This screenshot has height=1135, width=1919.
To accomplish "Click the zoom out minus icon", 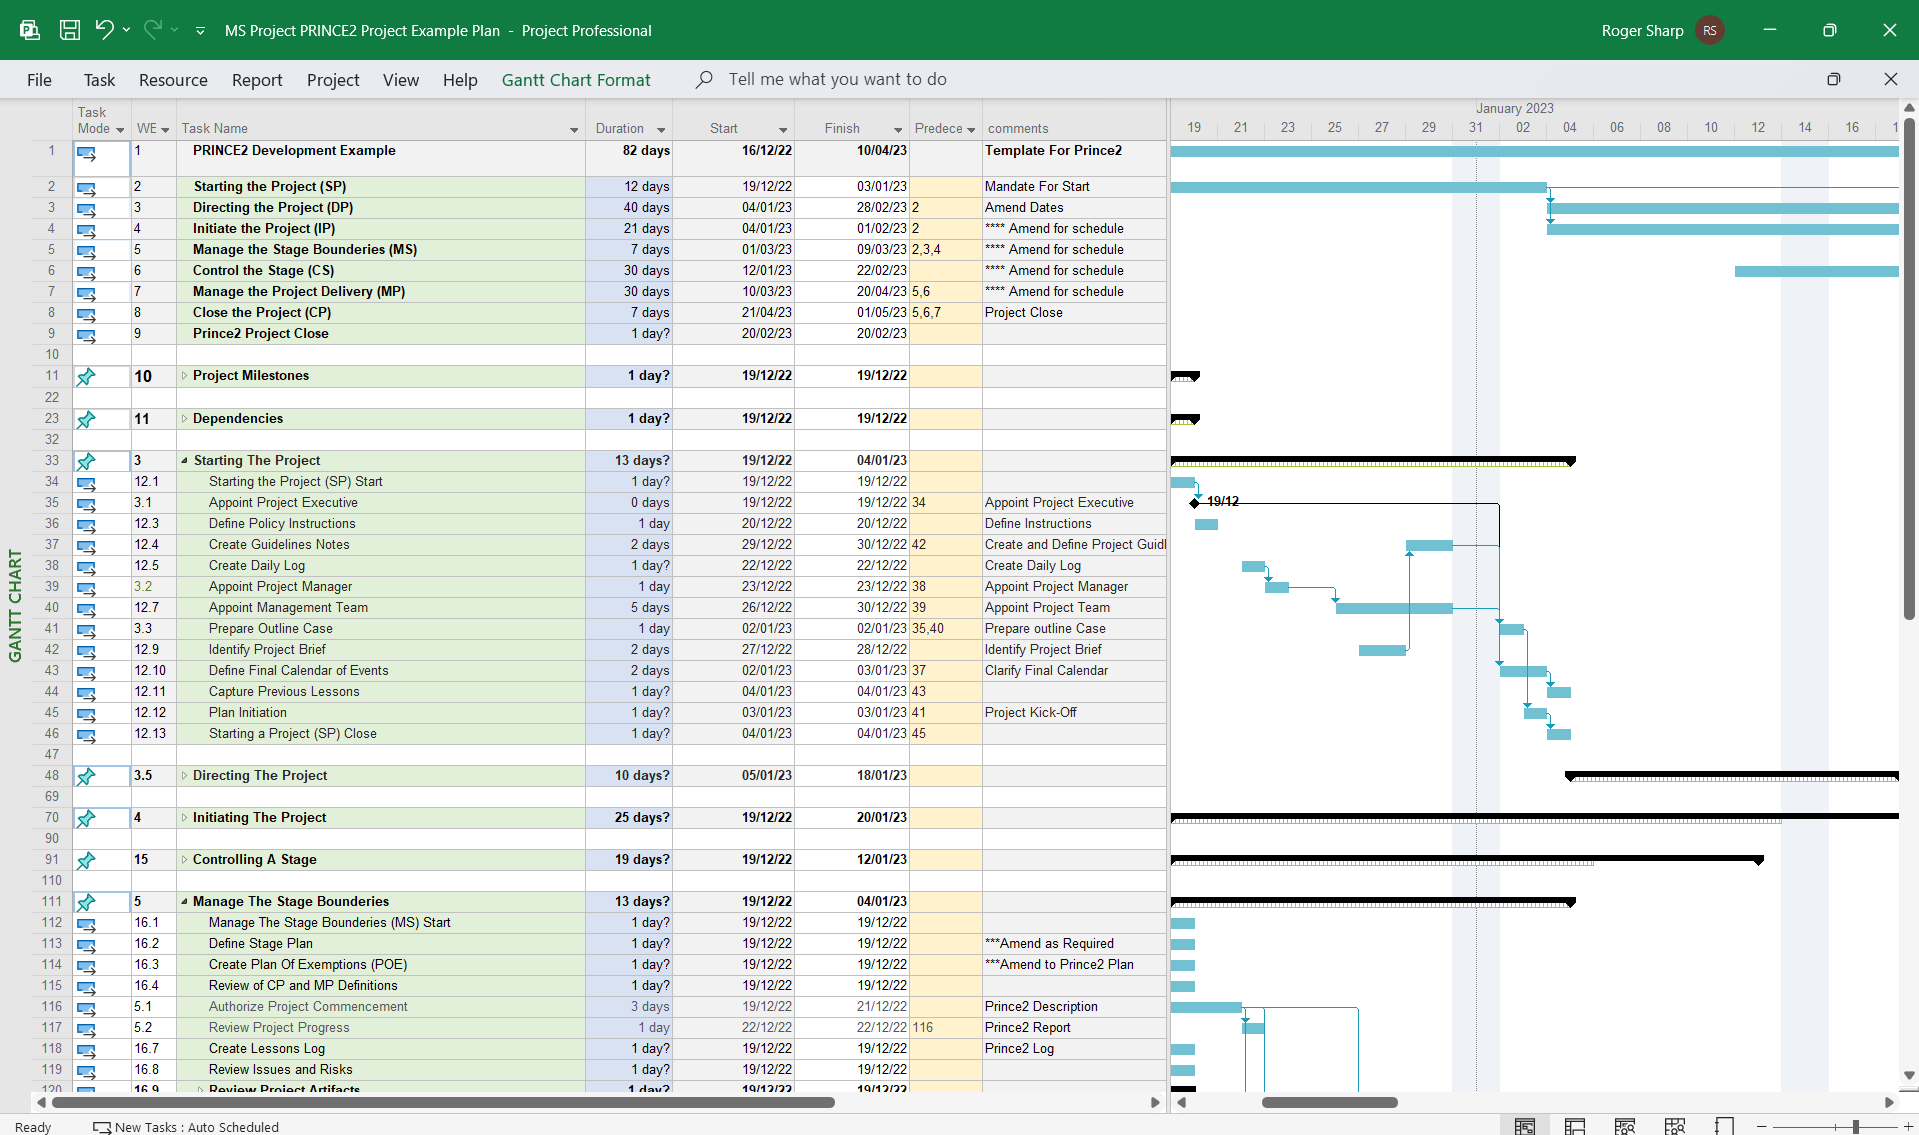I will (1762, 1127).
